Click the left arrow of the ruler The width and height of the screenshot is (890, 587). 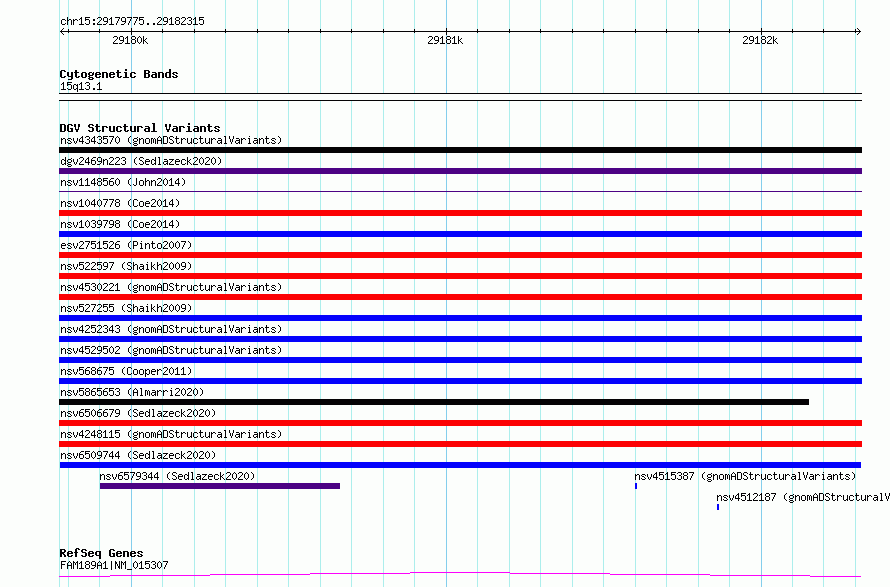[x=62, y=31]
